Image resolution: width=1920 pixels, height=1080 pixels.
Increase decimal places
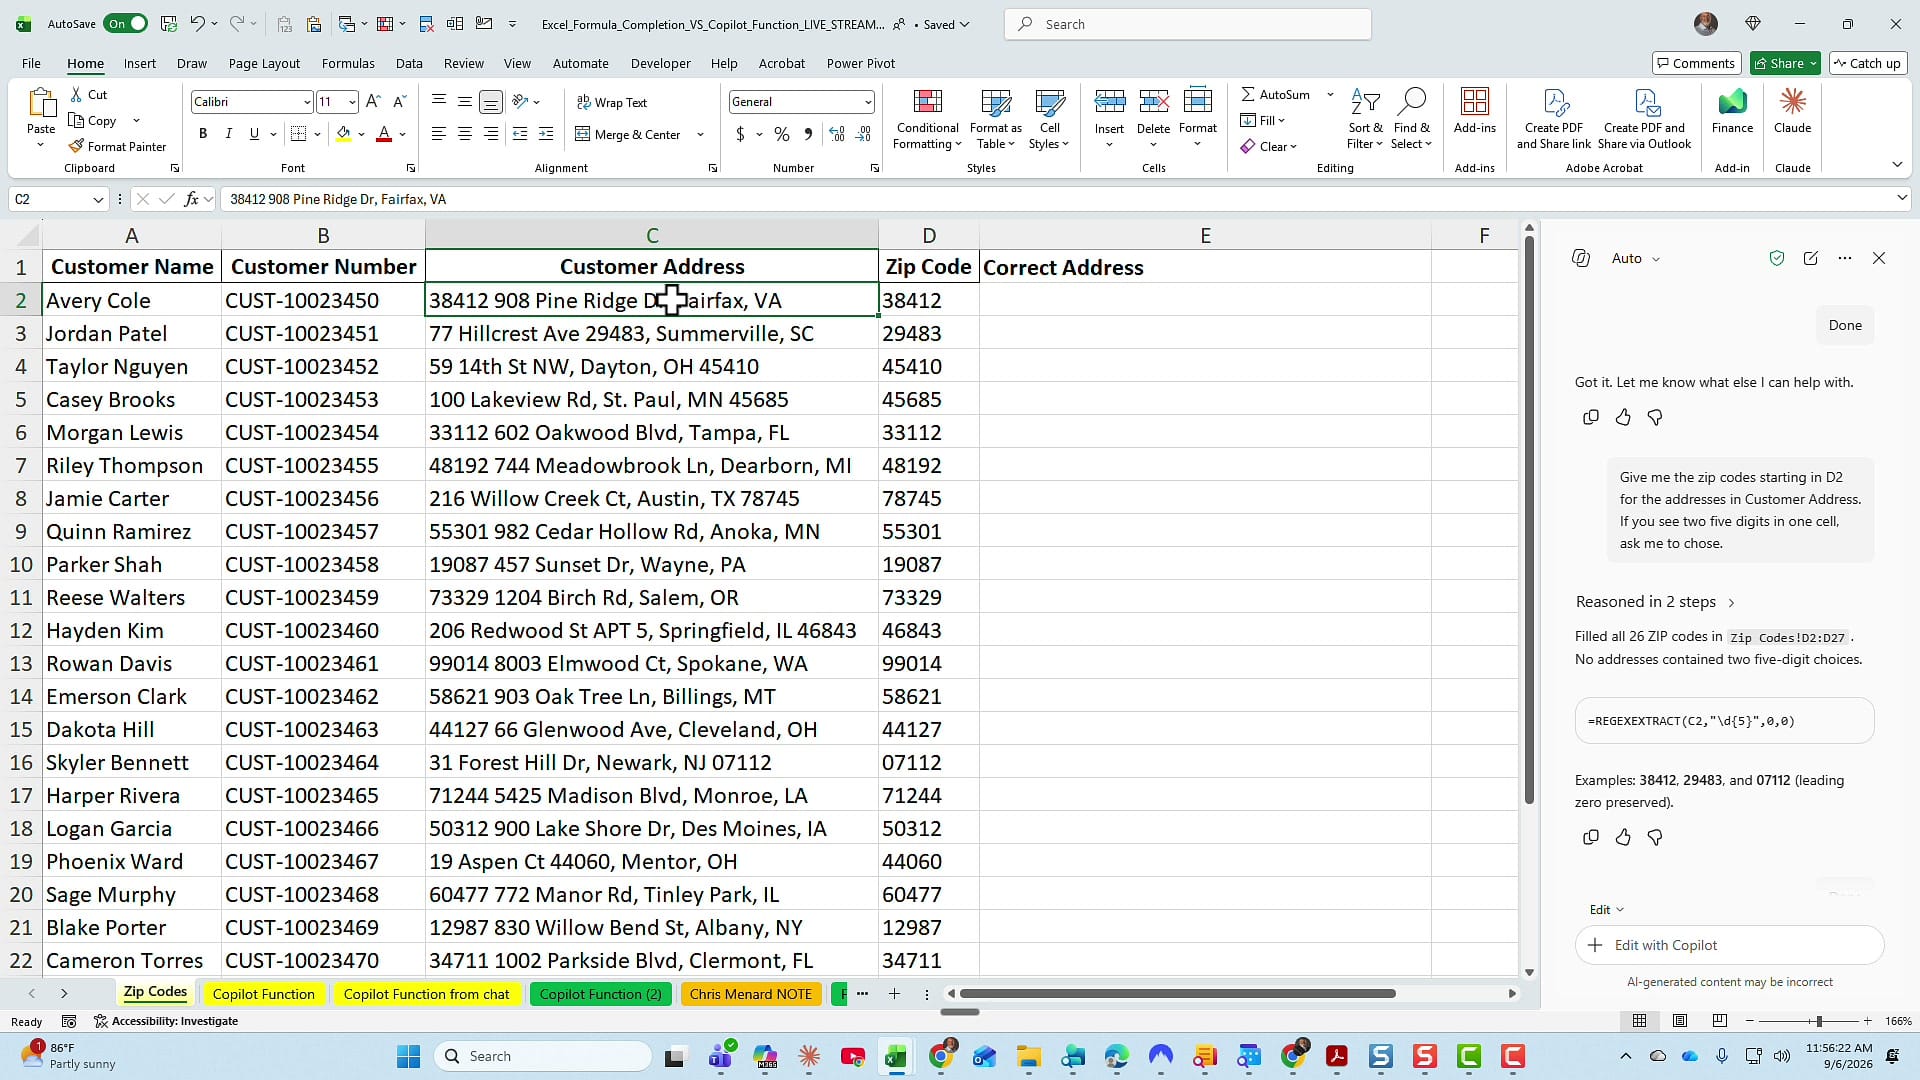pos(837,134)
